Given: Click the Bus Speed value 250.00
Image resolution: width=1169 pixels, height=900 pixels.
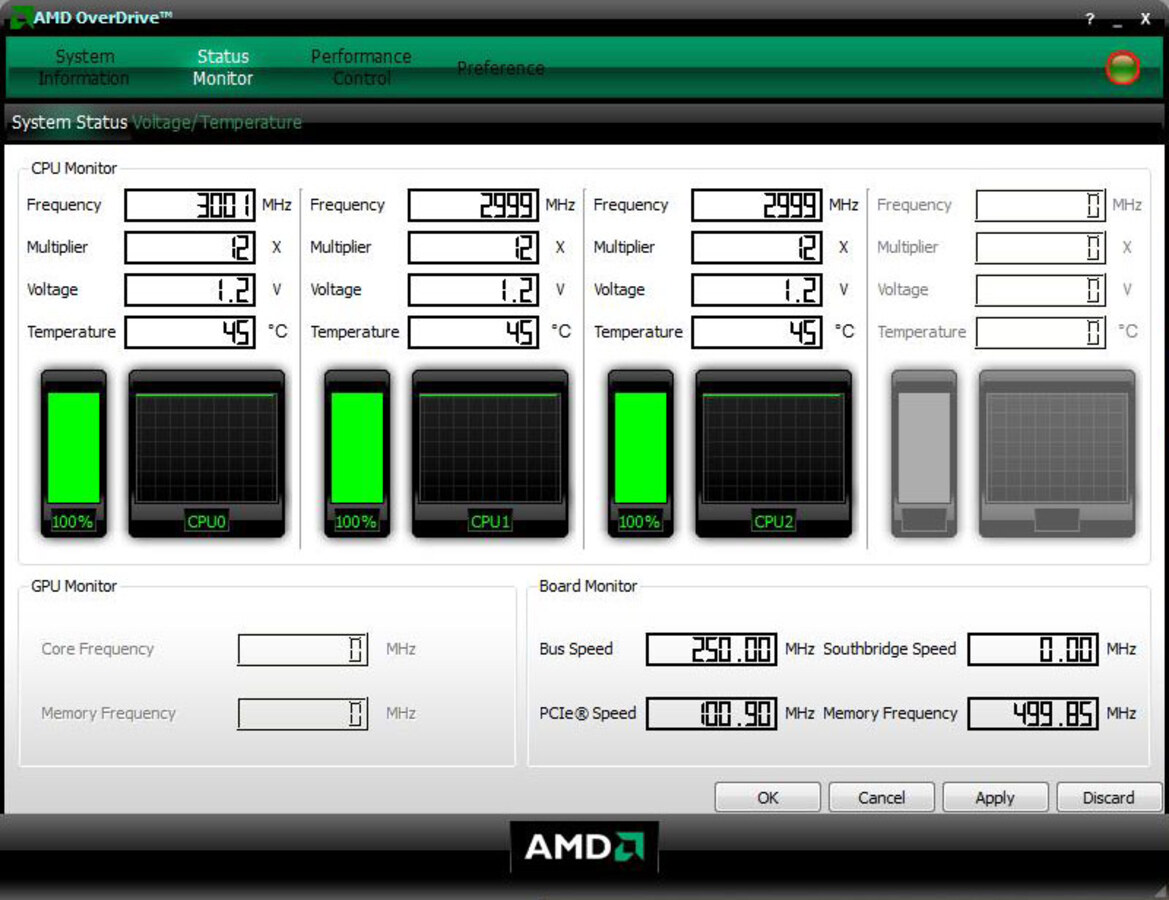Looking at the screenshot, I should tap(711, 649).
